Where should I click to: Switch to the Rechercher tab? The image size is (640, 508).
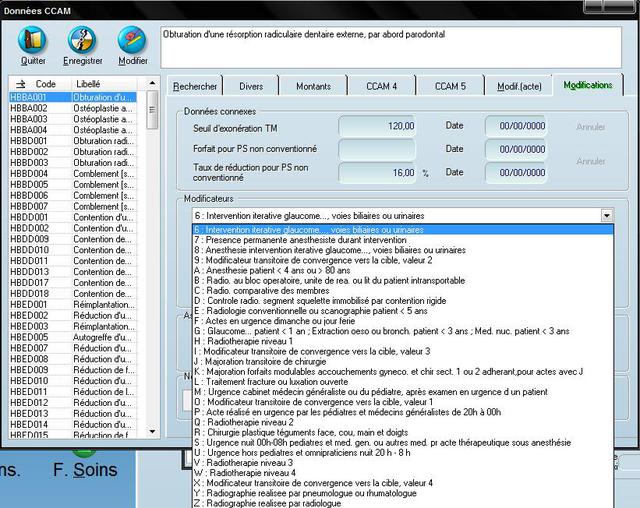point(196,86)
